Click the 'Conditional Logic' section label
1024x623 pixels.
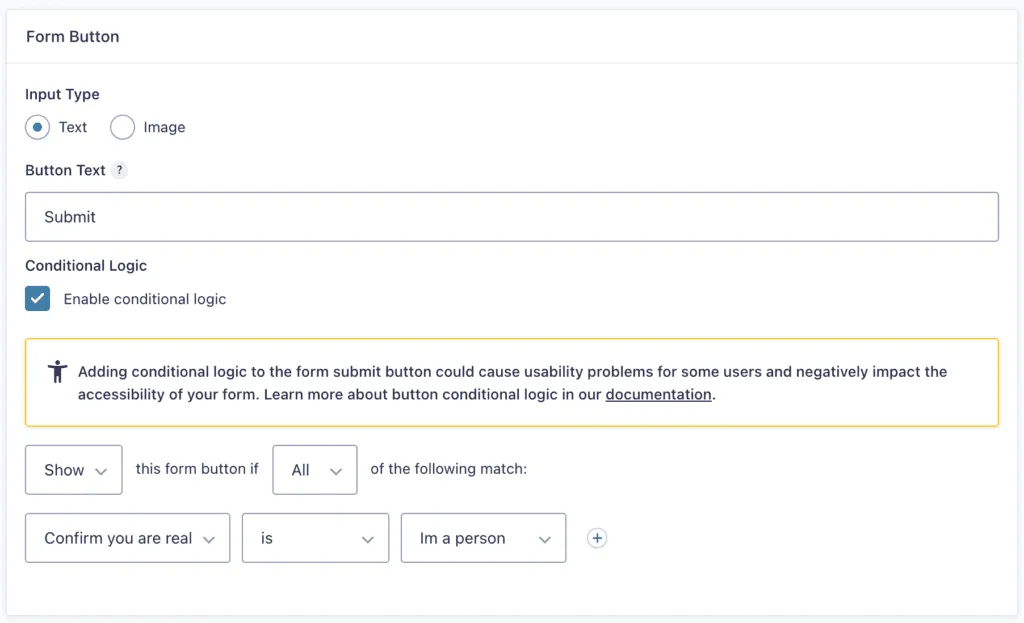[86, 266]
